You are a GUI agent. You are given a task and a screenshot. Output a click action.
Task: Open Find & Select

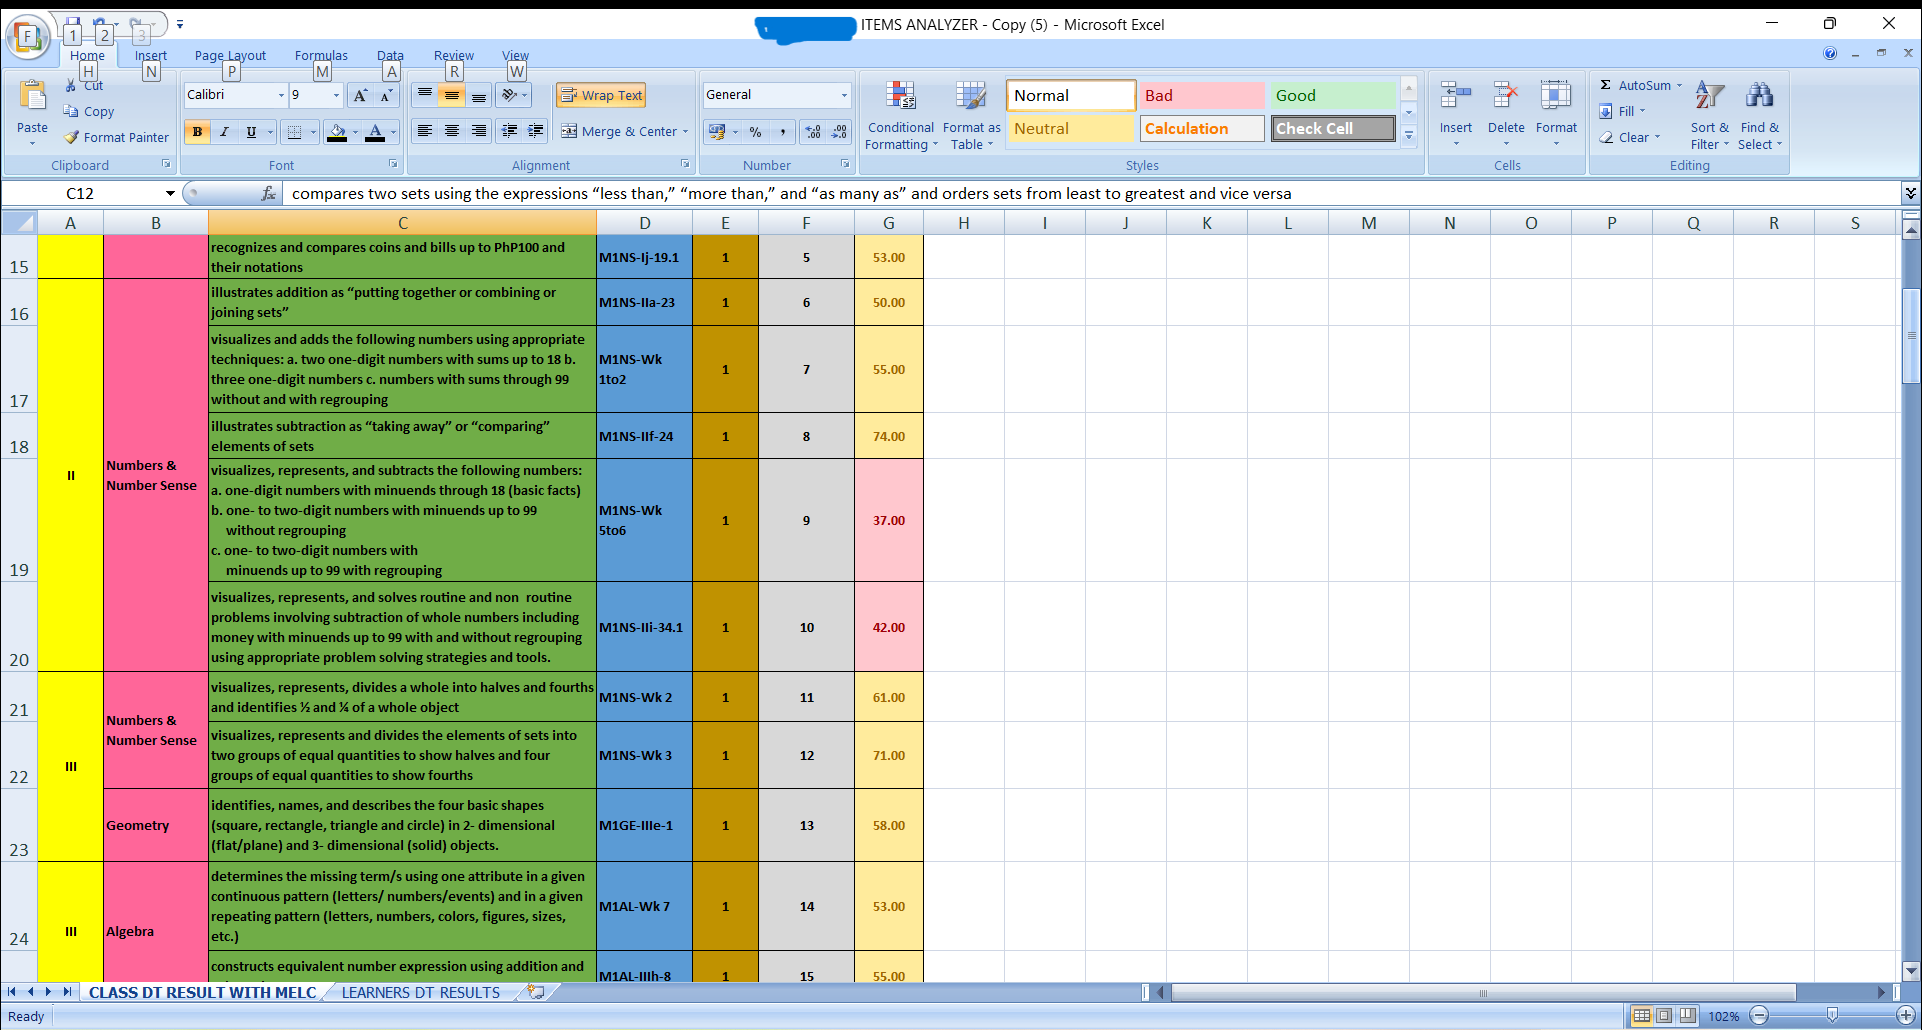point(1760,115)
